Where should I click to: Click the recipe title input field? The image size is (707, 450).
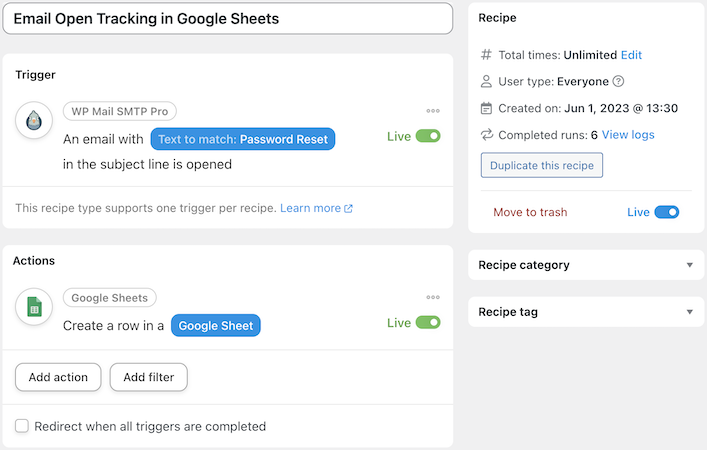coord(228,18)
